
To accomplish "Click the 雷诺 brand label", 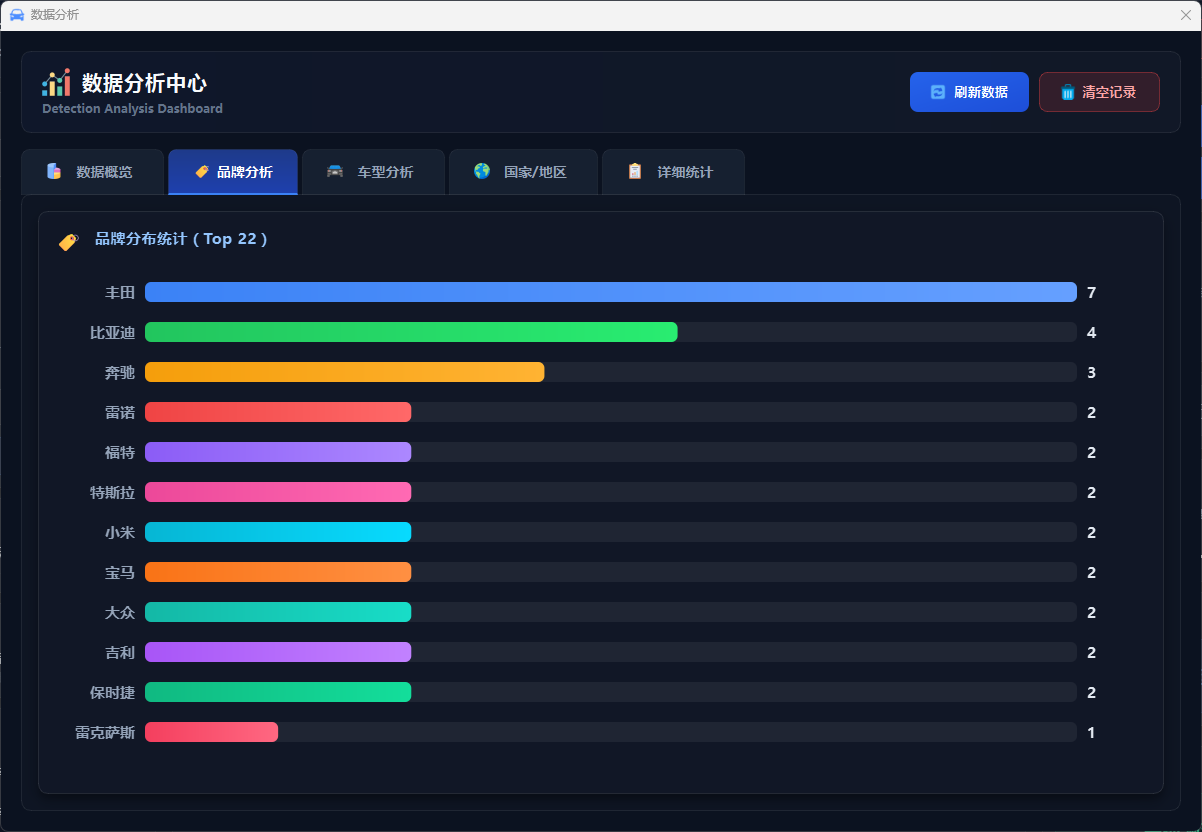I will pos(120,412).
